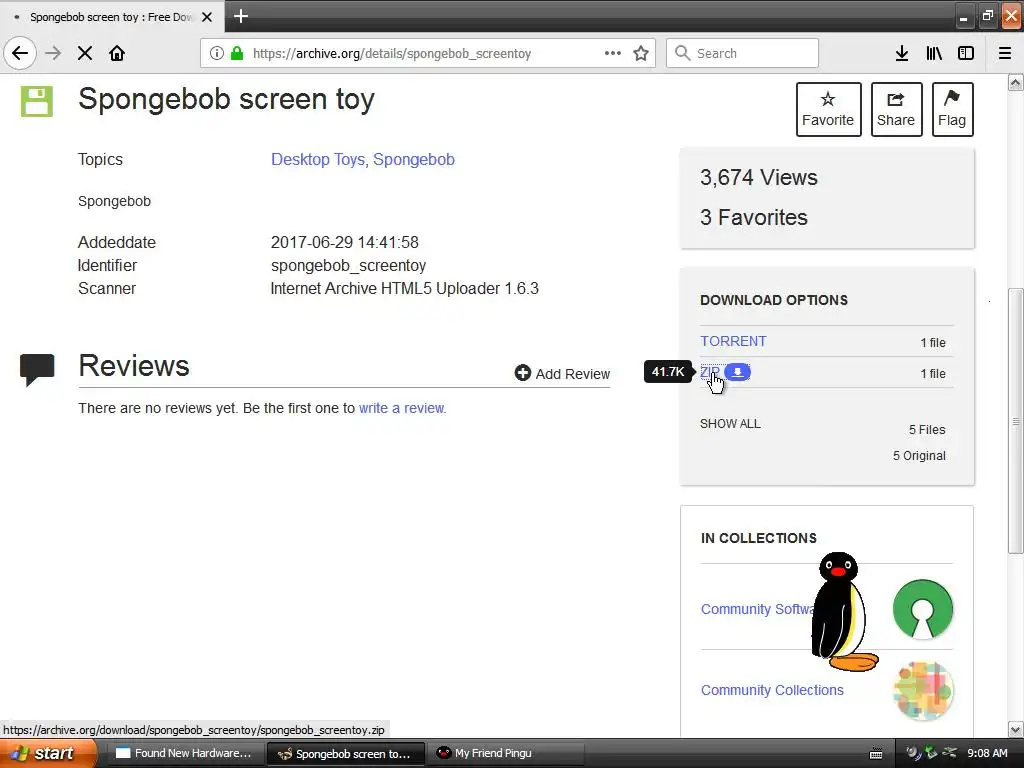Click the green floppy disk software icon

click(37, 101)
